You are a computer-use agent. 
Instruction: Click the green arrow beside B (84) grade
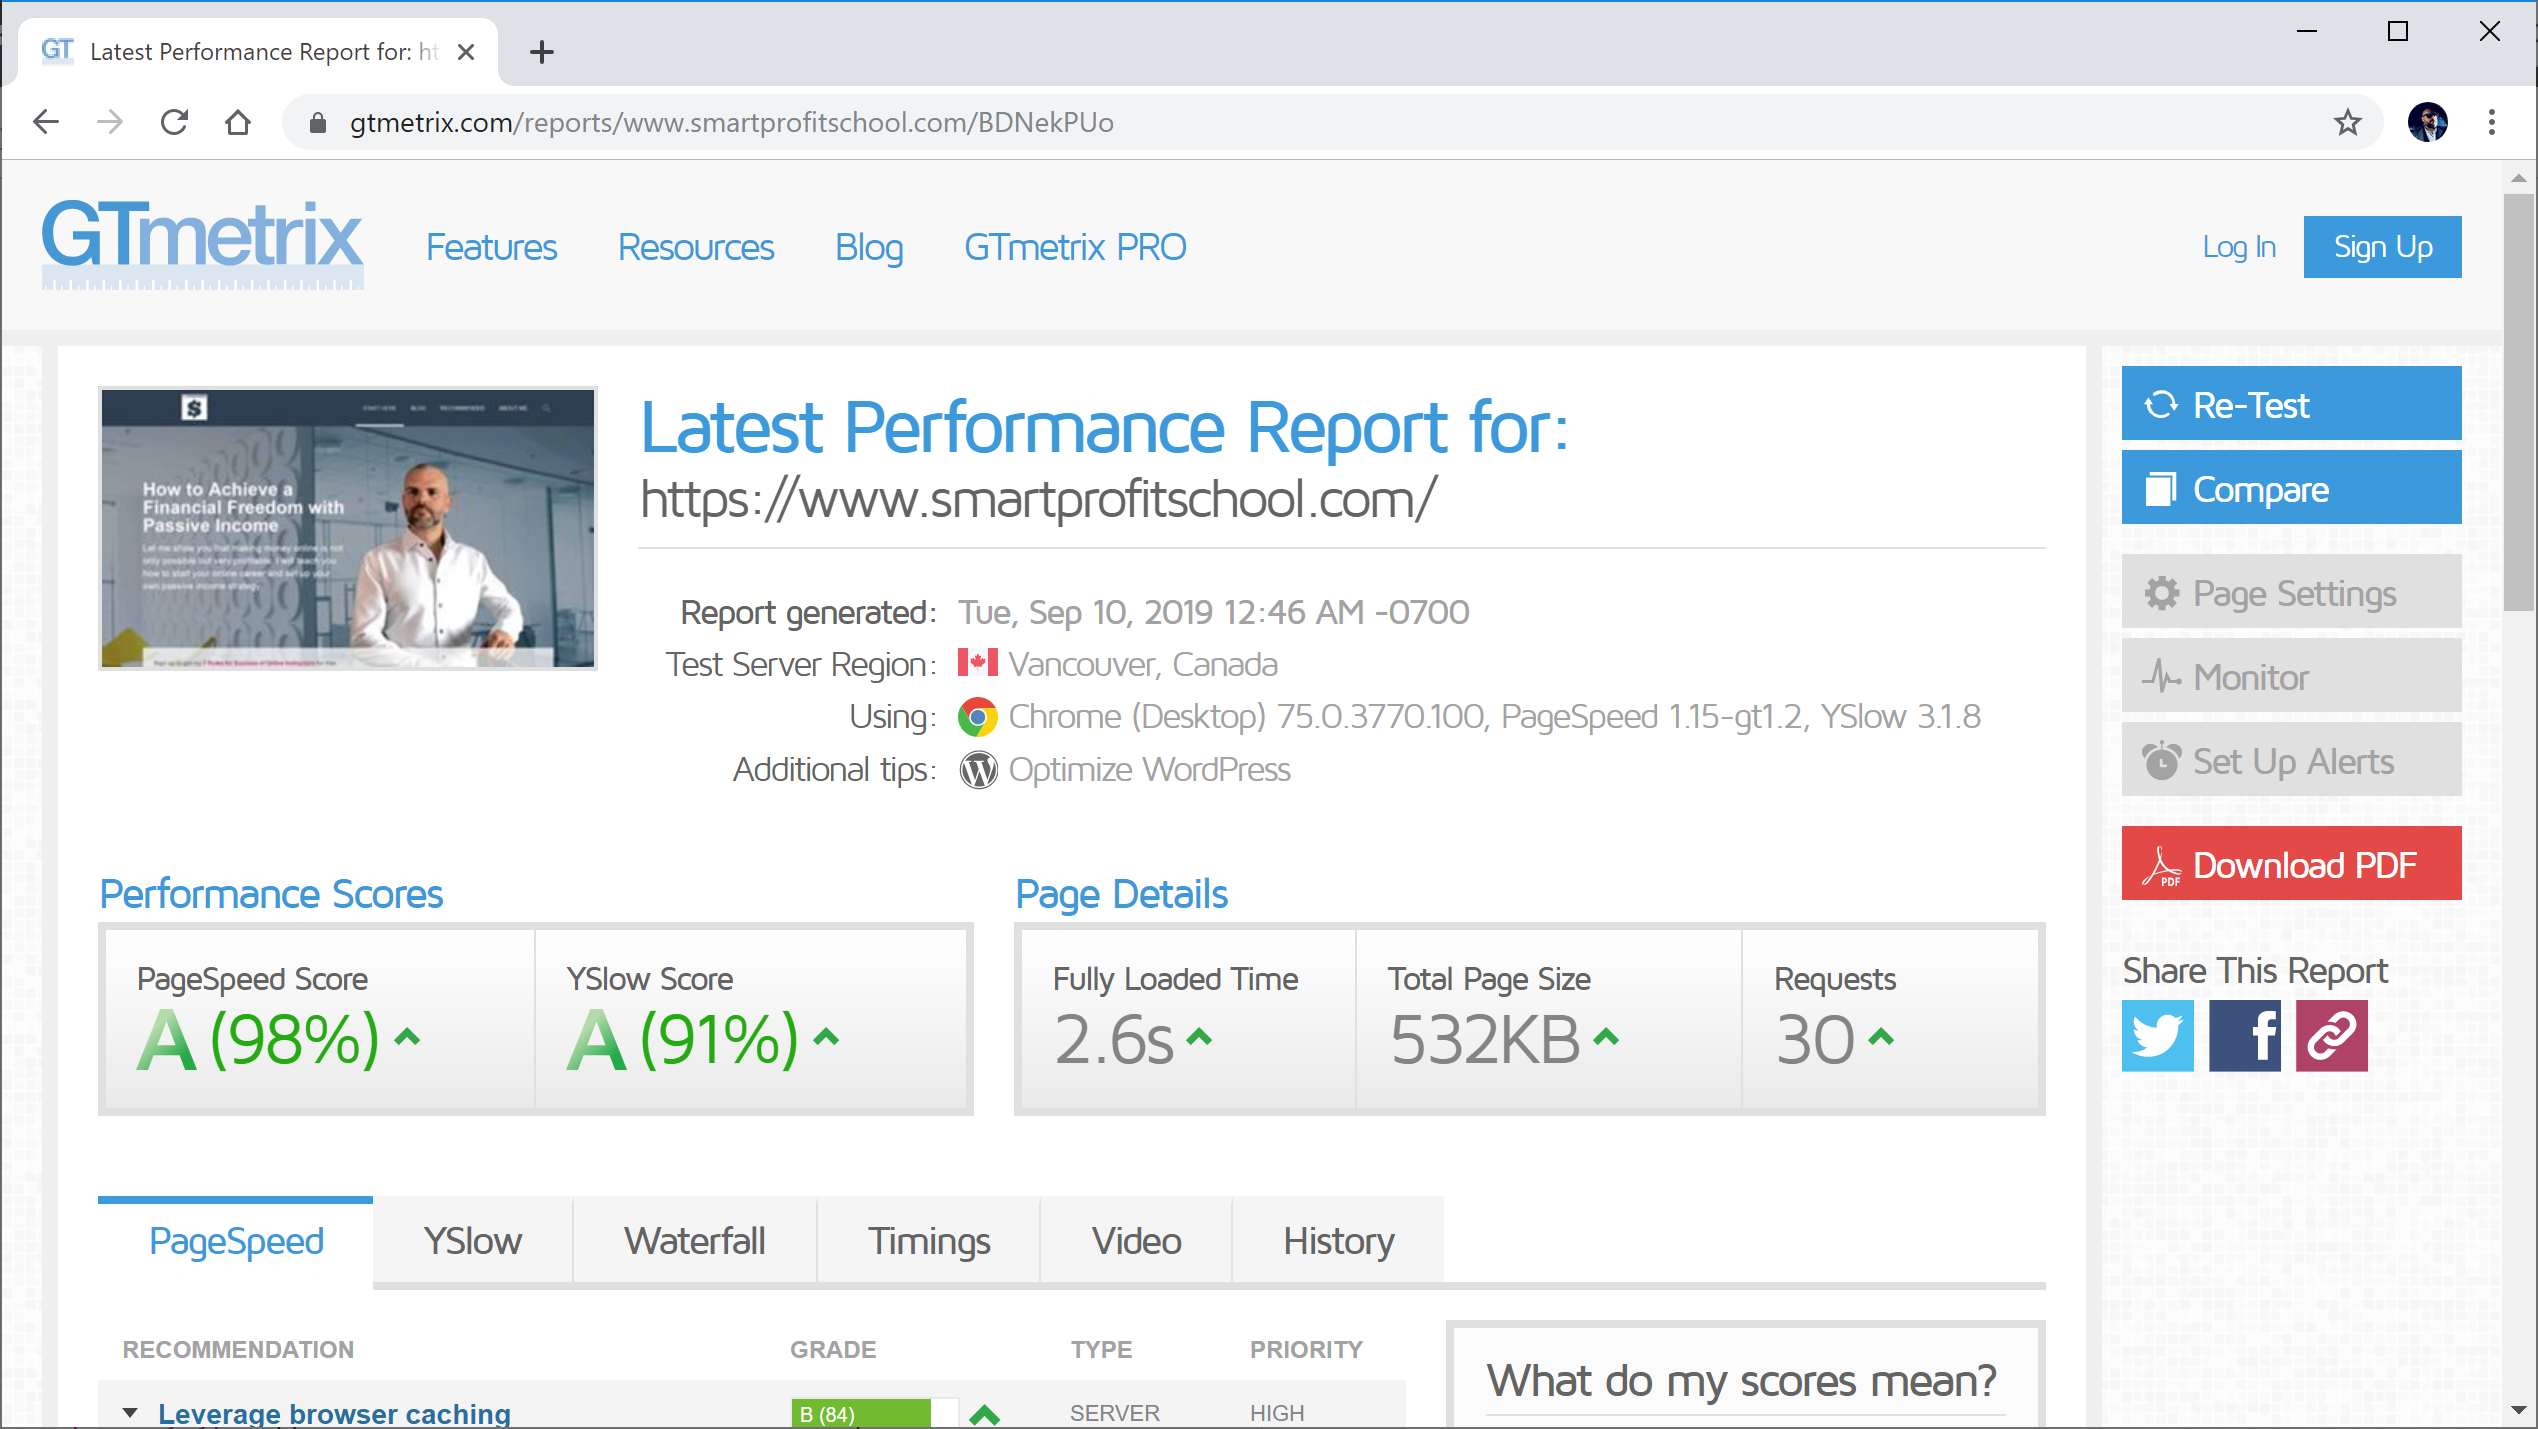click(984, 1414)
